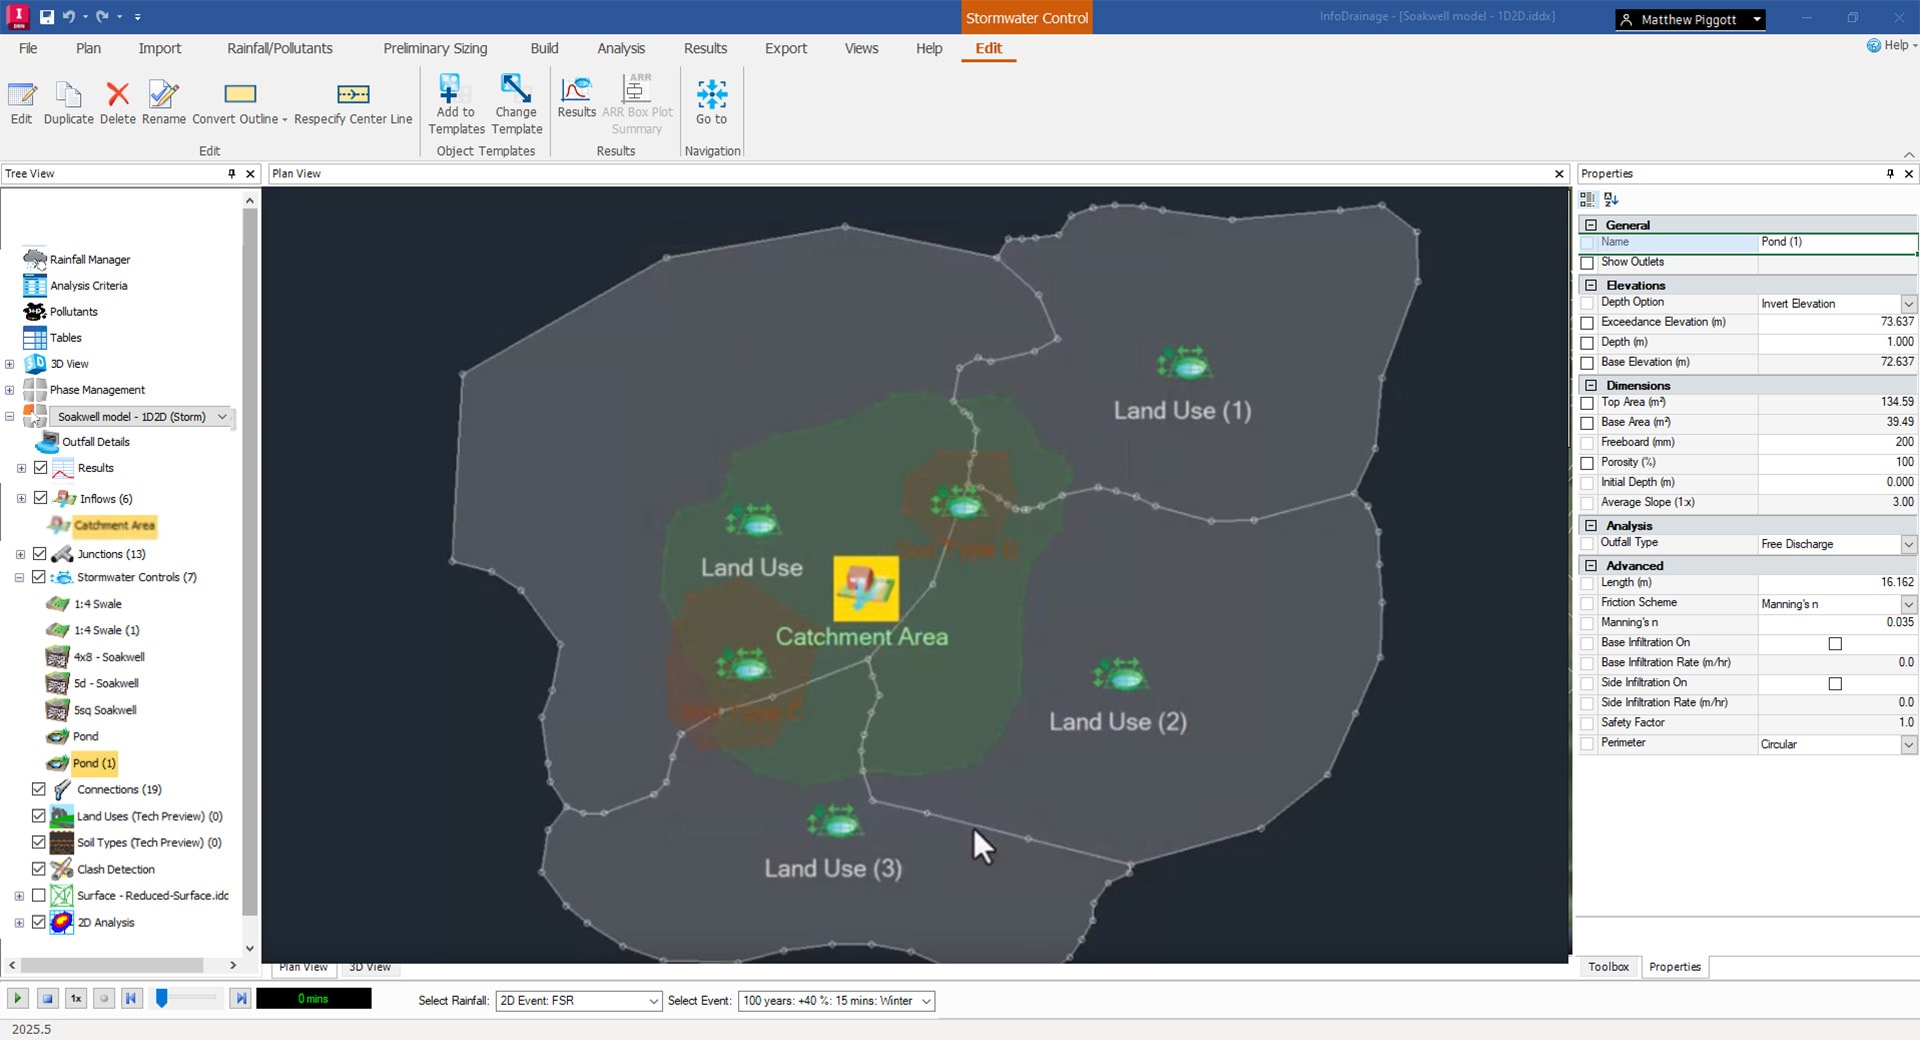Open the Preliminary Sizing ribbon tab

point(435,48)
